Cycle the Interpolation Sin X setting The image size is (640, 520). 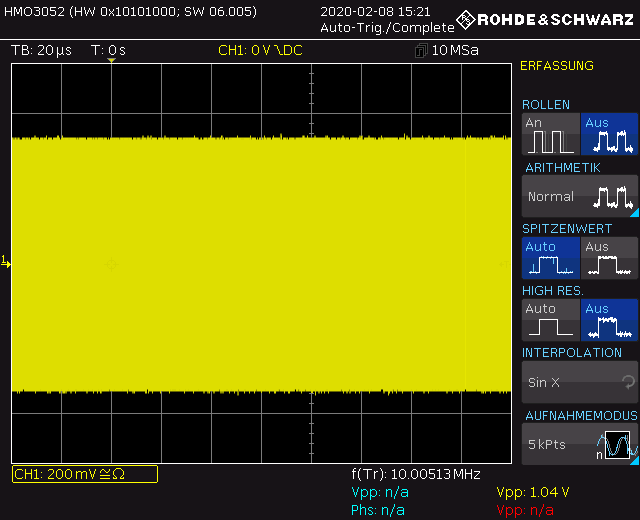click(x=579, y=382)
